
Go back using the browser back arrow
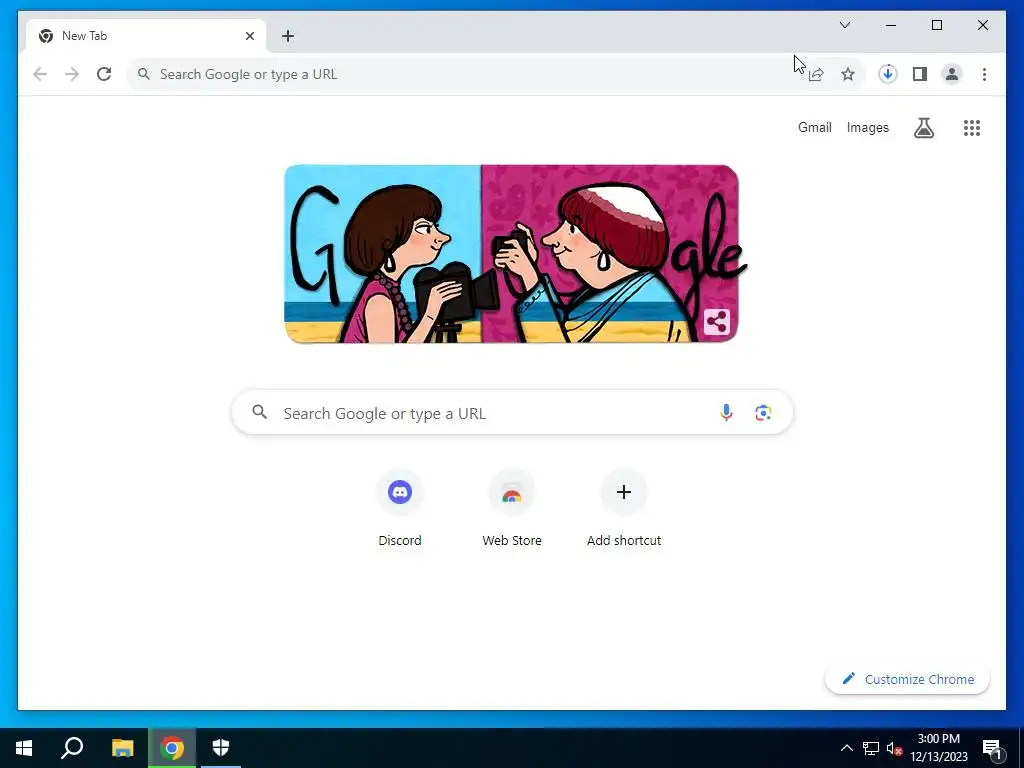click(40, 74)
